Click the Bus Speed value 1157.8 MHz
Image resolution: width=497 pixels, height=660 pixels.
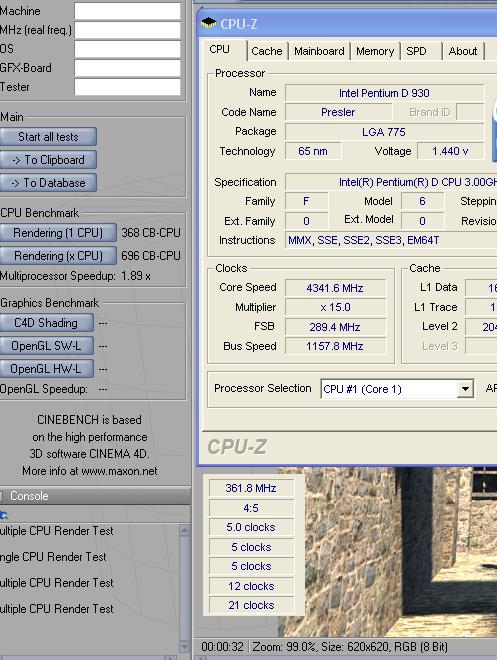tap(335, 346)
